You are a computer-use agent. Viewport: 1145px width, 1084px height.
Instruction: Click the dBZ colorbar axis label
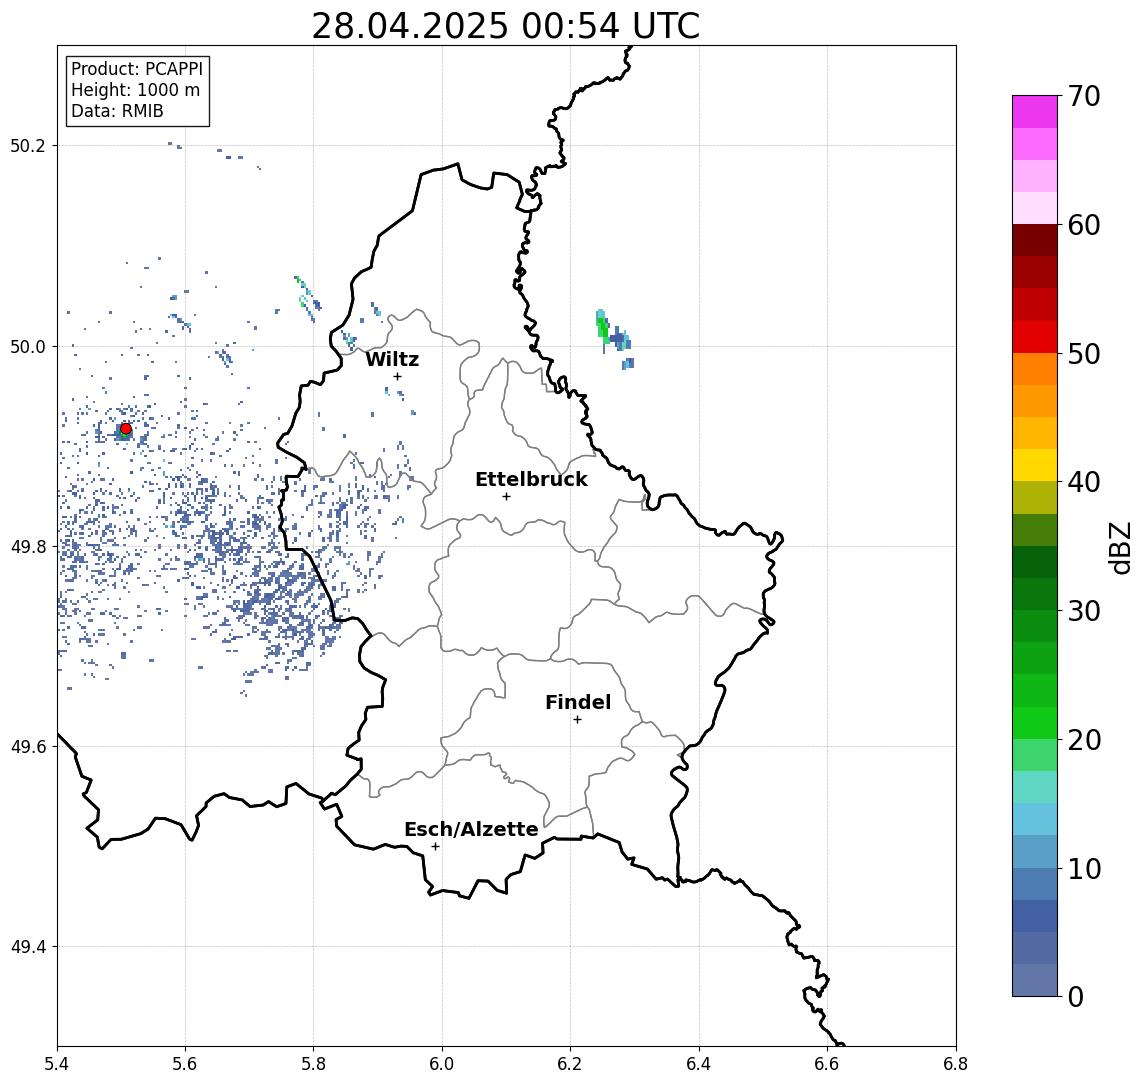click(x=1119, y=546)
